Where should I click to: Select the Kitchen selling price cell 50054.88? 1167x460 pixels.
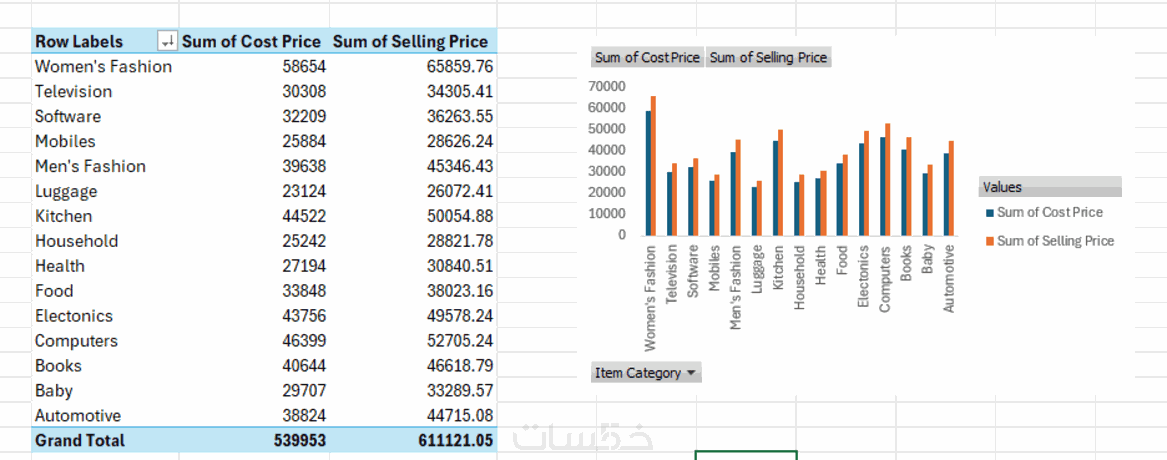pos(455,216)
